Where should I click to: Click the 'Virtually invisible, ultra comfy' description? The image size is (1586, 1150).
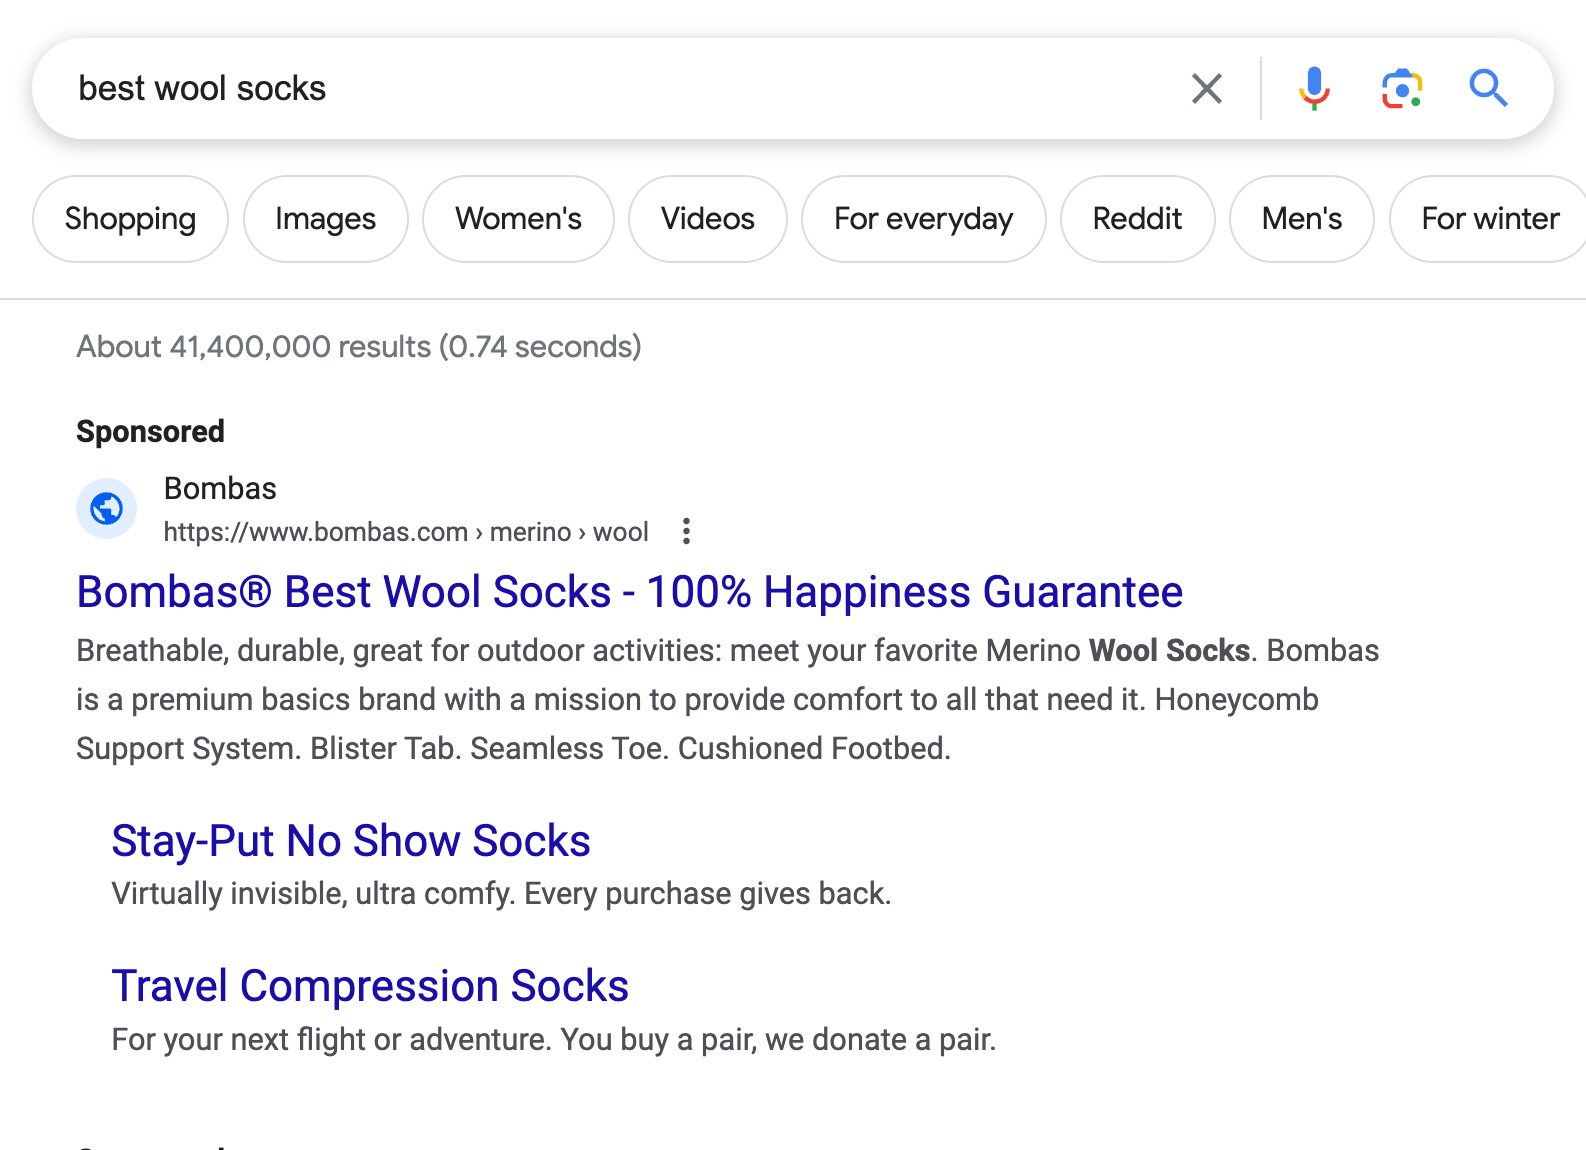pos(501,893)
